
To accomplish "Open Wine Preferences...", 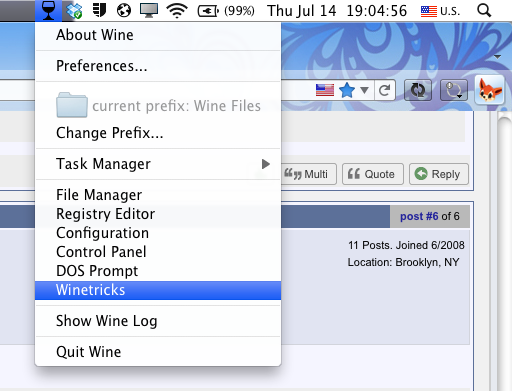I will [x=158, y=66].
